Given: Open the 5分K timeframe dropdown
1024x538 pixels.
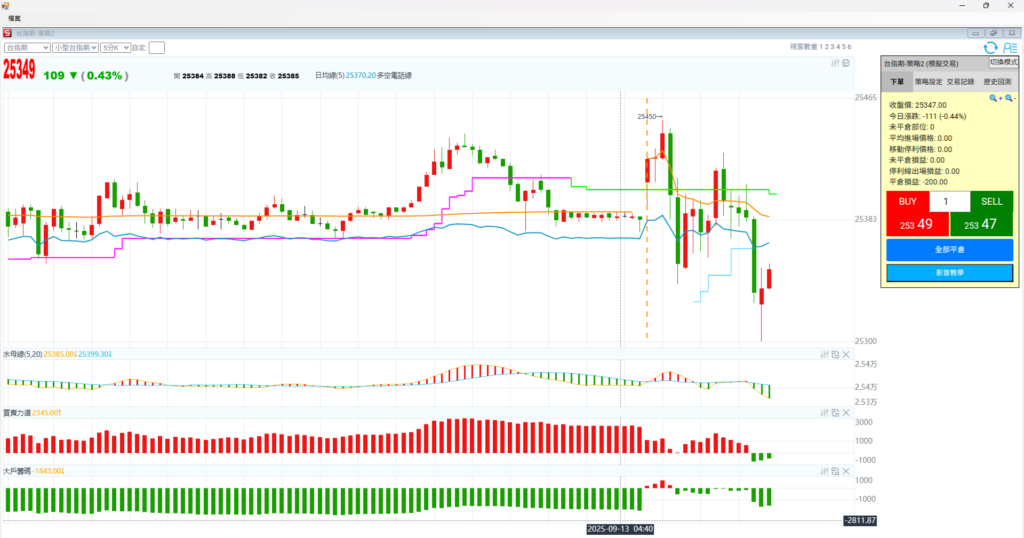Looking at the screenshot, I should coord(115,47).
